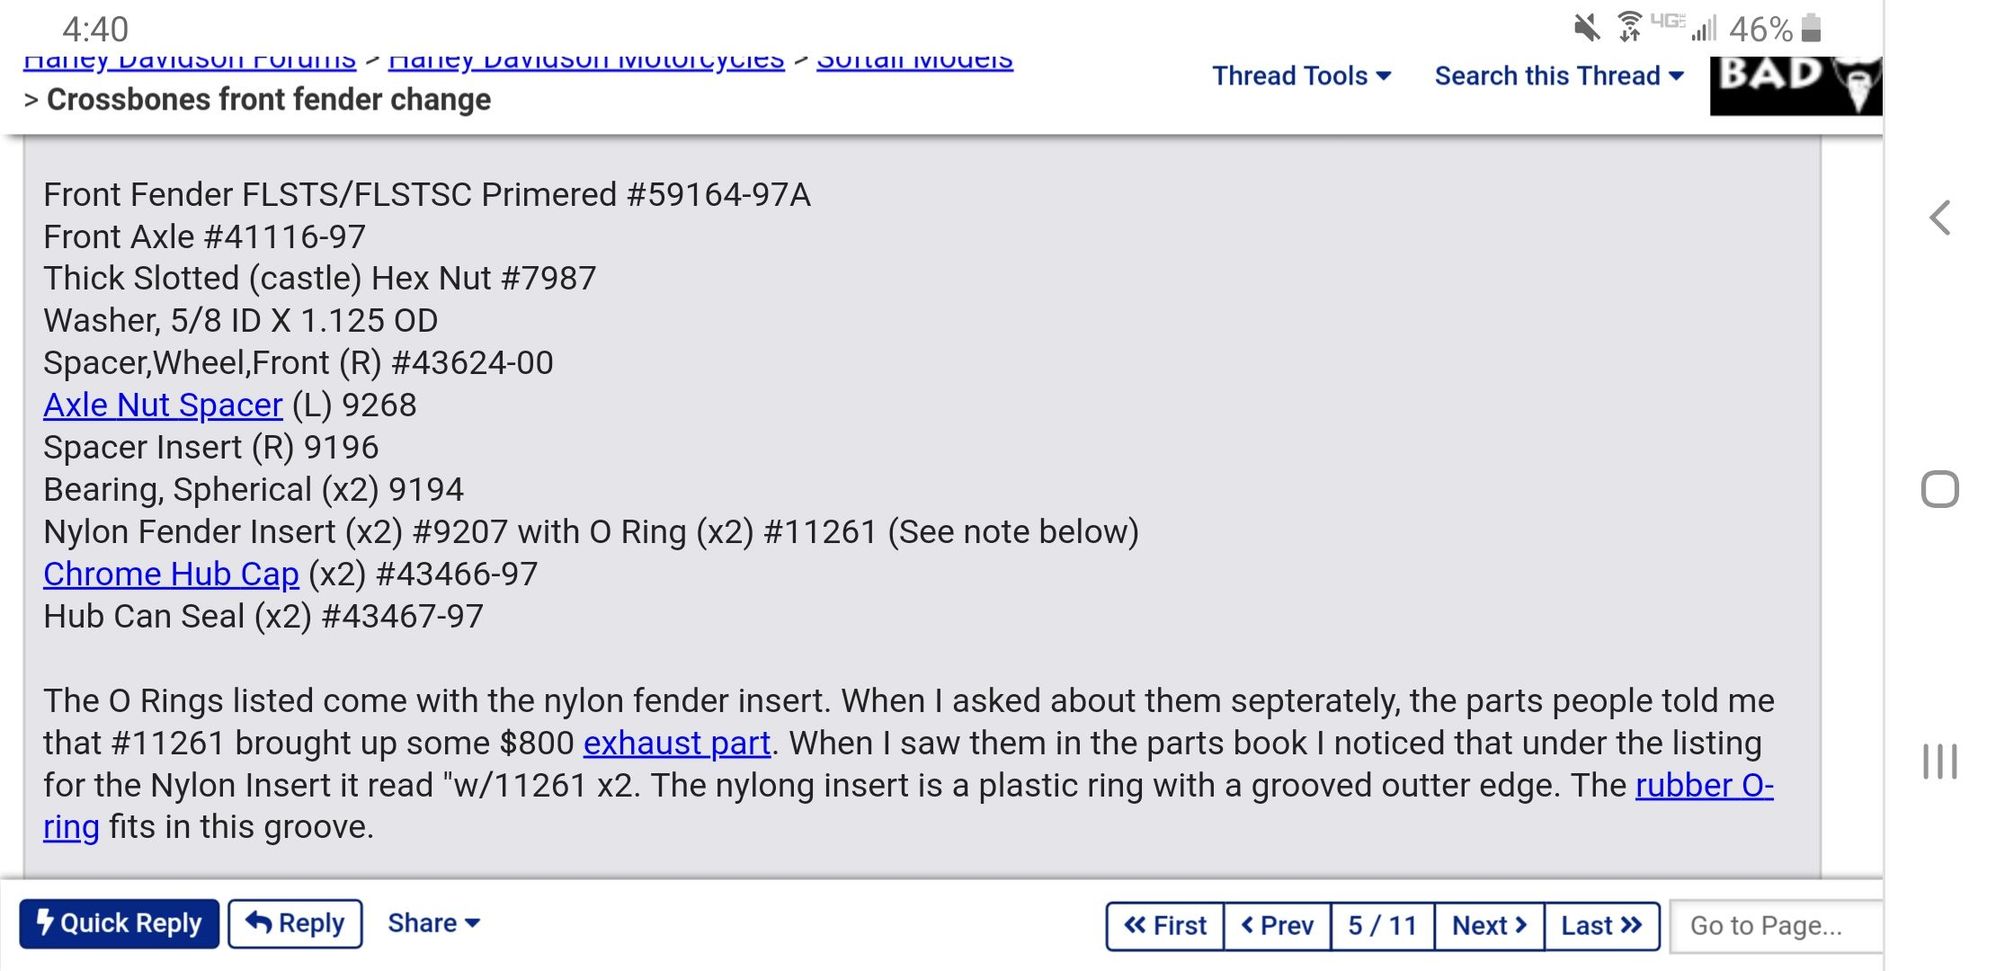Screen dimensions: 1996x971
Task: Tap the Wi-Fi status icon
Action: point(1629,27)
